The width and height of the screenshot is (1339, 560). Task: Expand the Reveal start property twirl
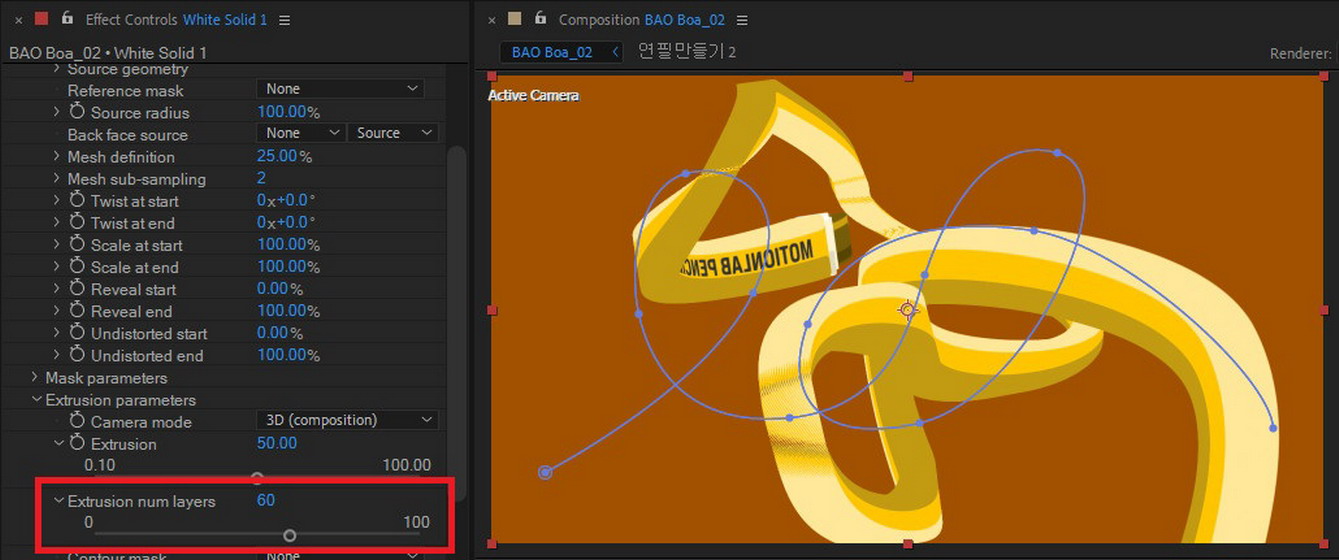58,288
